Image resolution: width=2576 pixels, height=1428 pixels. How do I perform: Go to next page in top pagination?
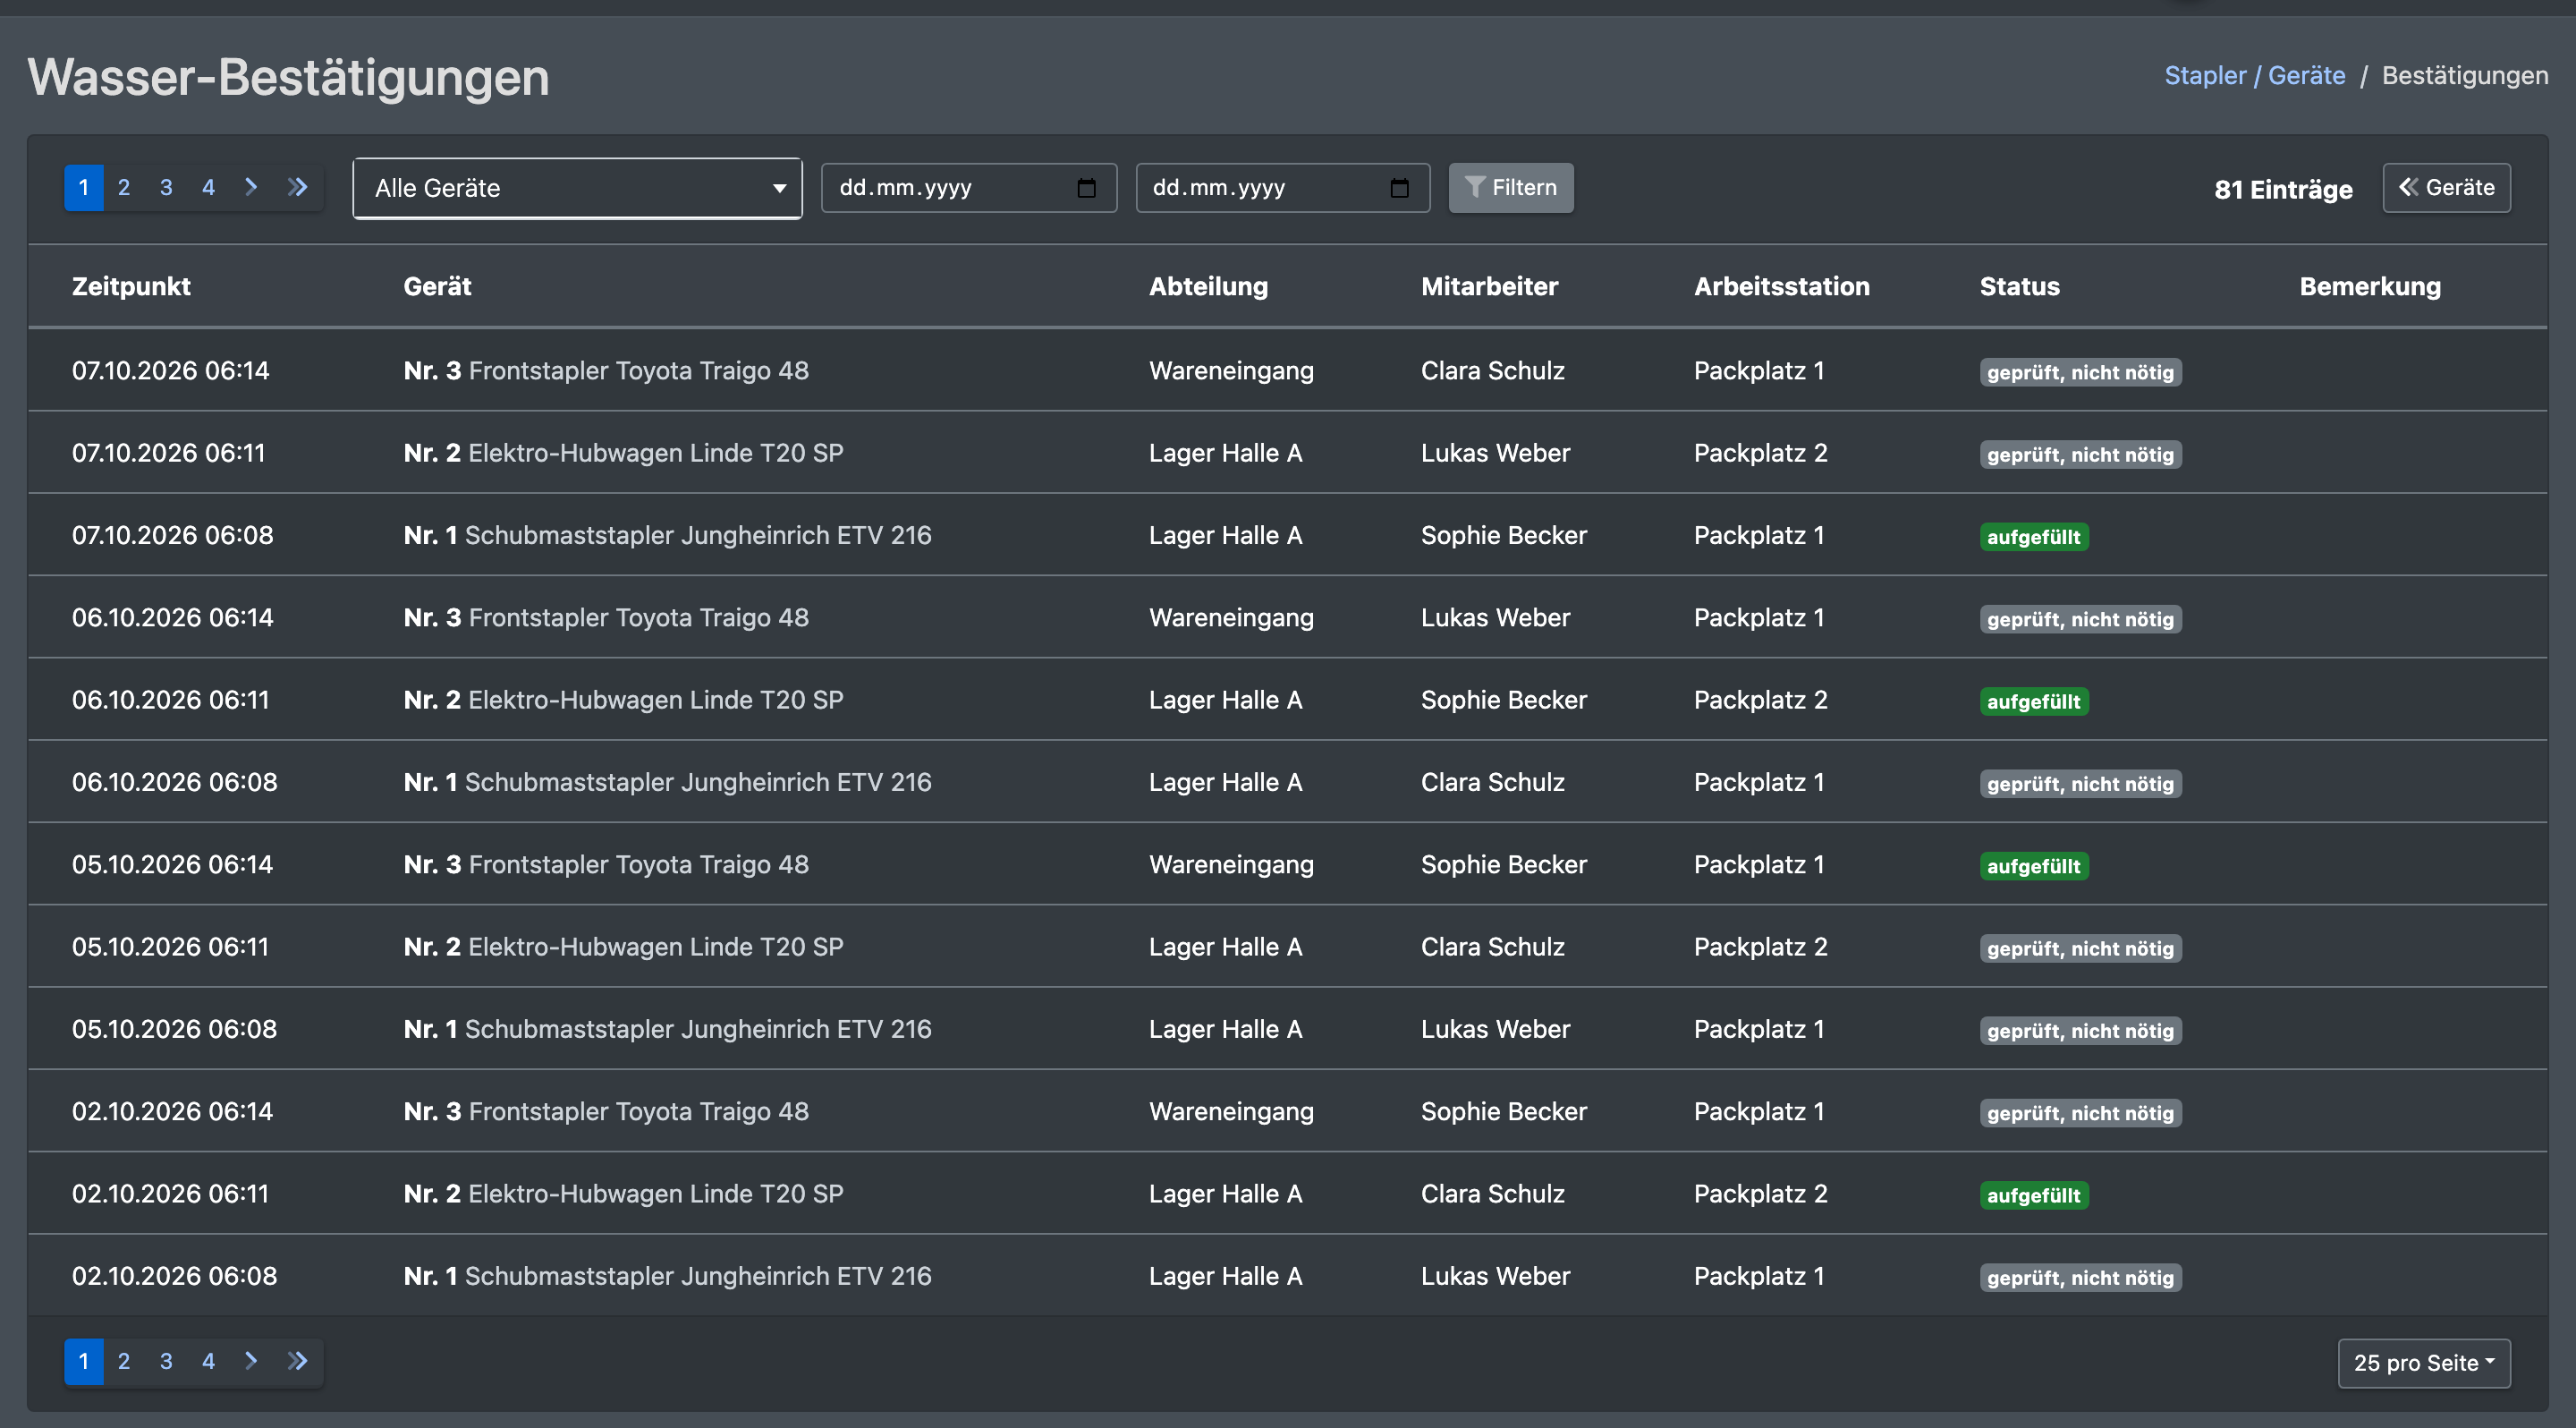pyautogui.click(x=251, y=187)
